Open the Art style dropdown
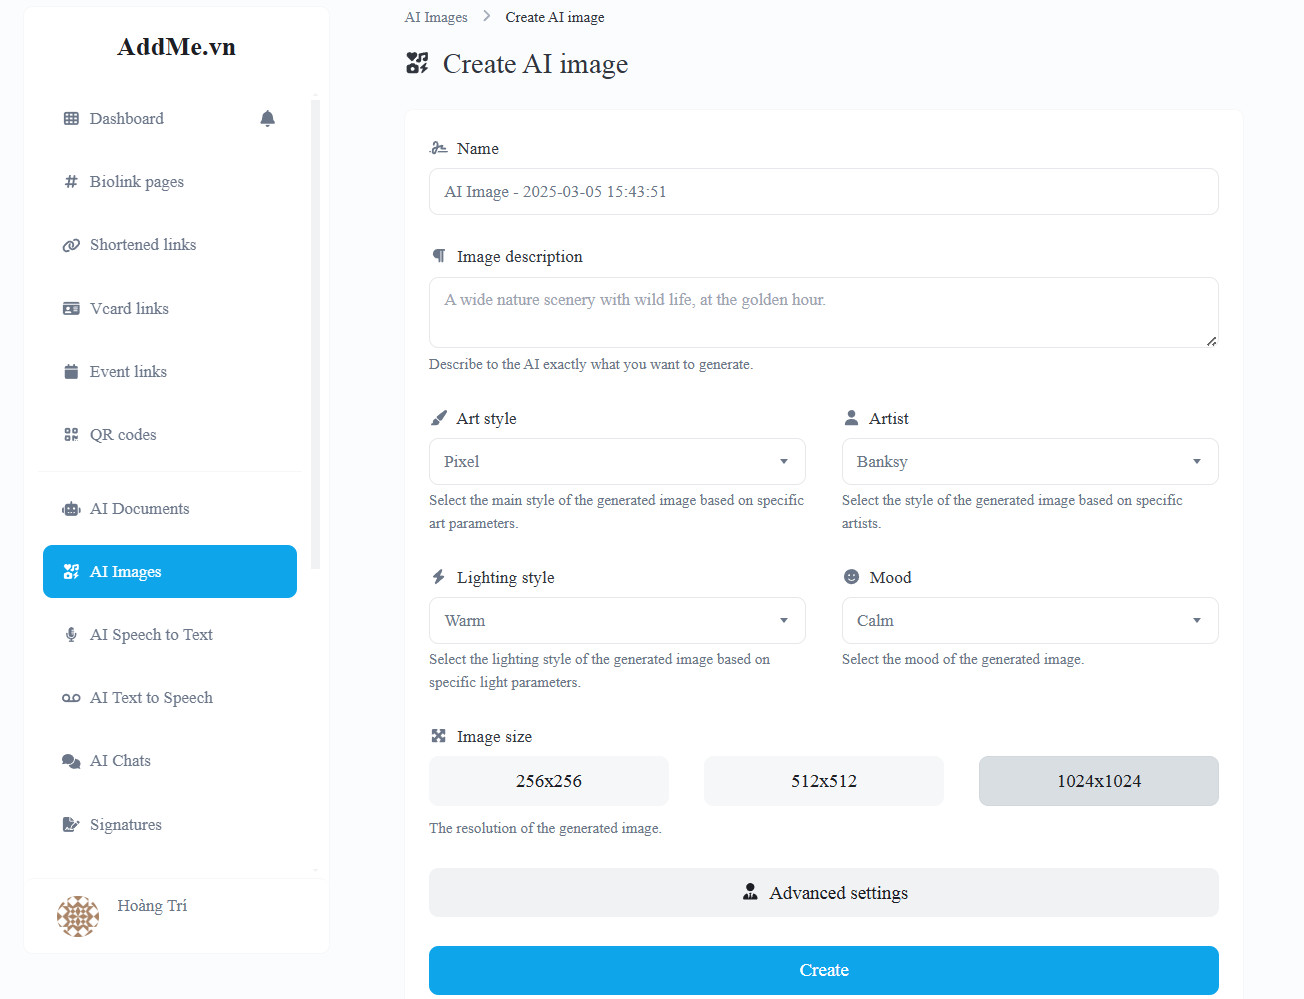Screen dimensions: 1304x999 [617, 462]
